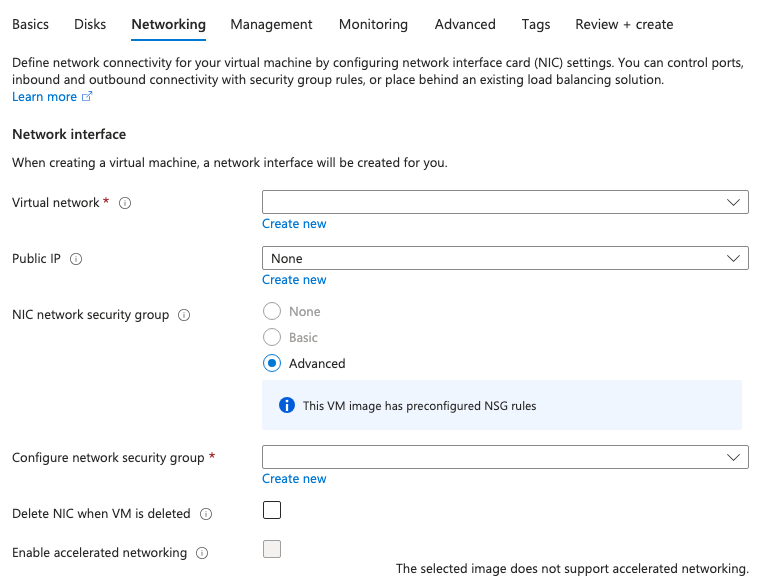Go to the Review + create tab

[x=624, y=24]
